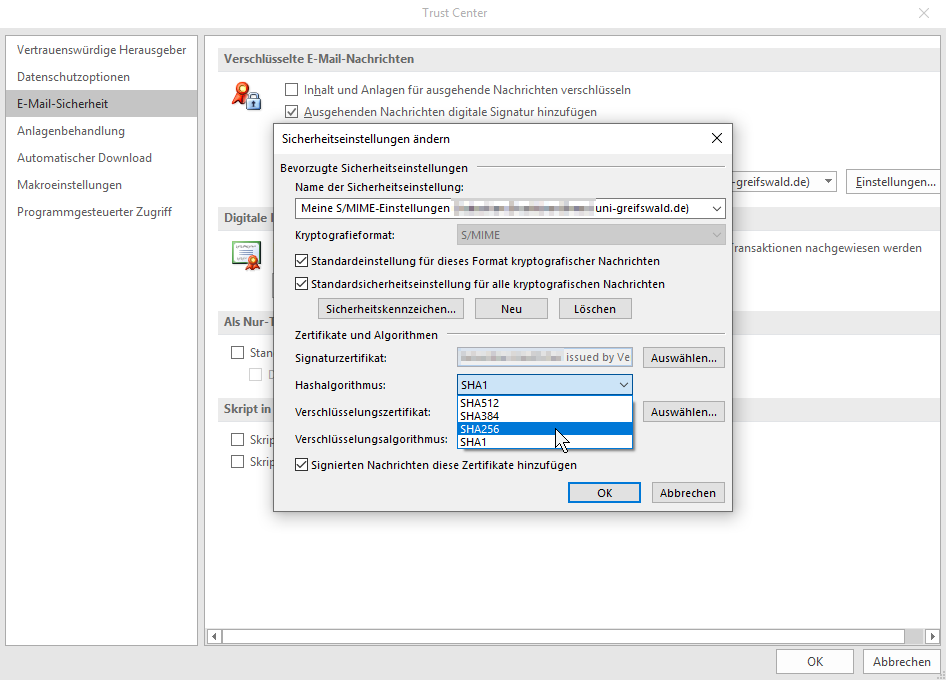Viewport: 946px width, 680px height.
Task: Toggle Signierten Nachrichten diese Zertifikate hinzufügen
Action: point(302,465)
